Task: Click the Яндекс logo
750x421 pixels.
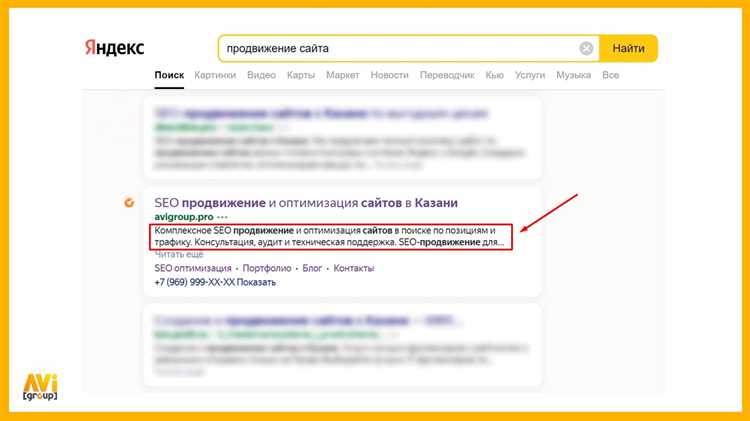Action: point(114,48)
